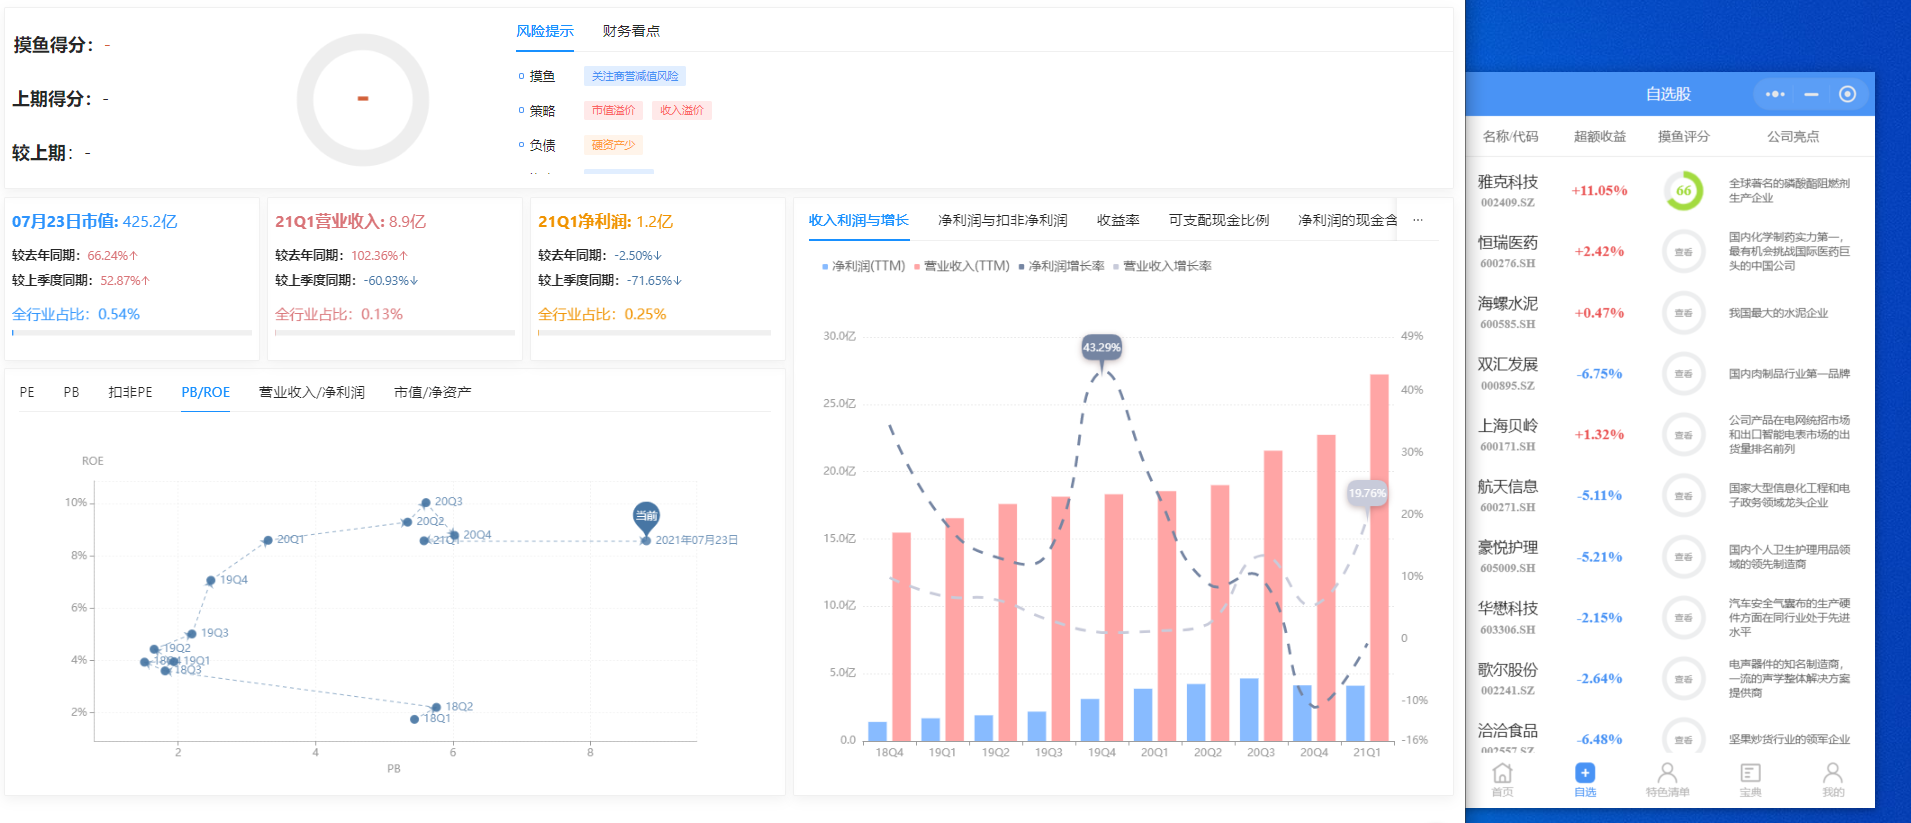1911x823 pixels.
Task: Minimize the 自选股 mini program panel
Action: tap(1811, 94)
